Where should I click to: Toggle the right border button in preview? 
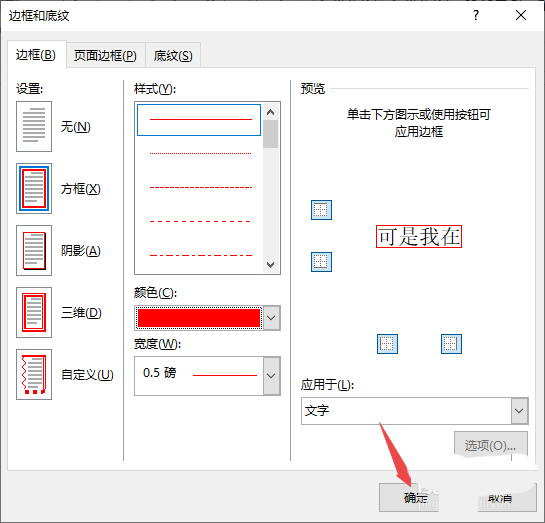pos(451,344)
